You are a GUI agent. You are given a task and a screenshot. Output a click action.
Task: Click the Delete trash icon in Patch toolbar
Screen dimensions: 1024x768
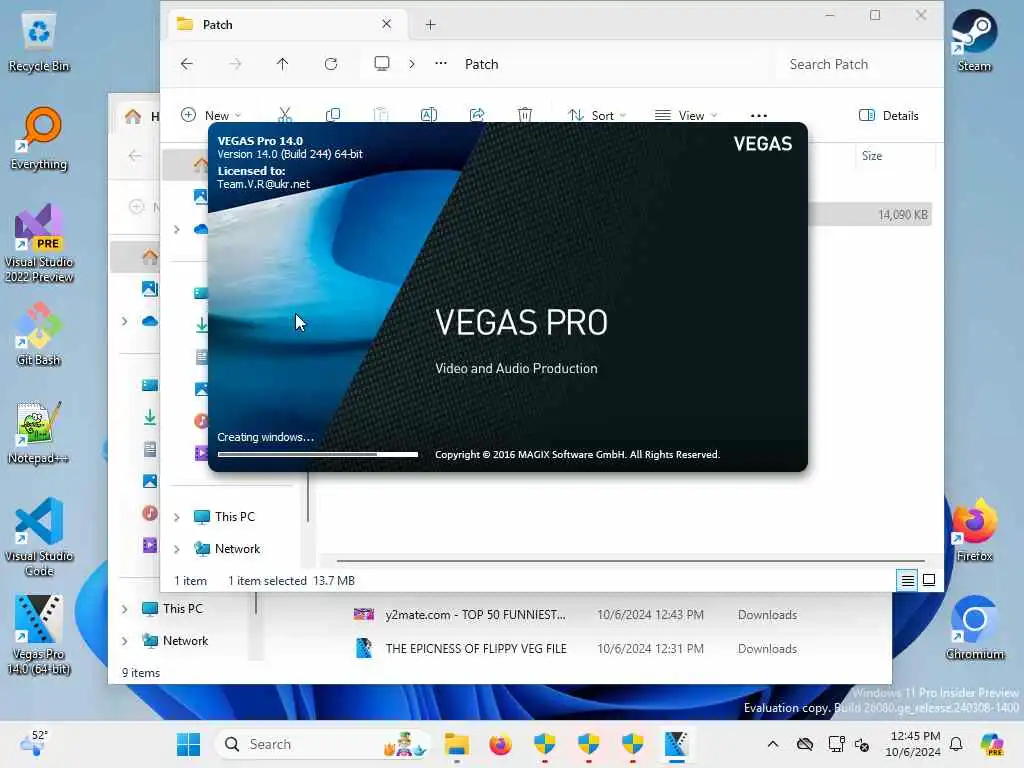pyautogui.click(x=524, y=115)
